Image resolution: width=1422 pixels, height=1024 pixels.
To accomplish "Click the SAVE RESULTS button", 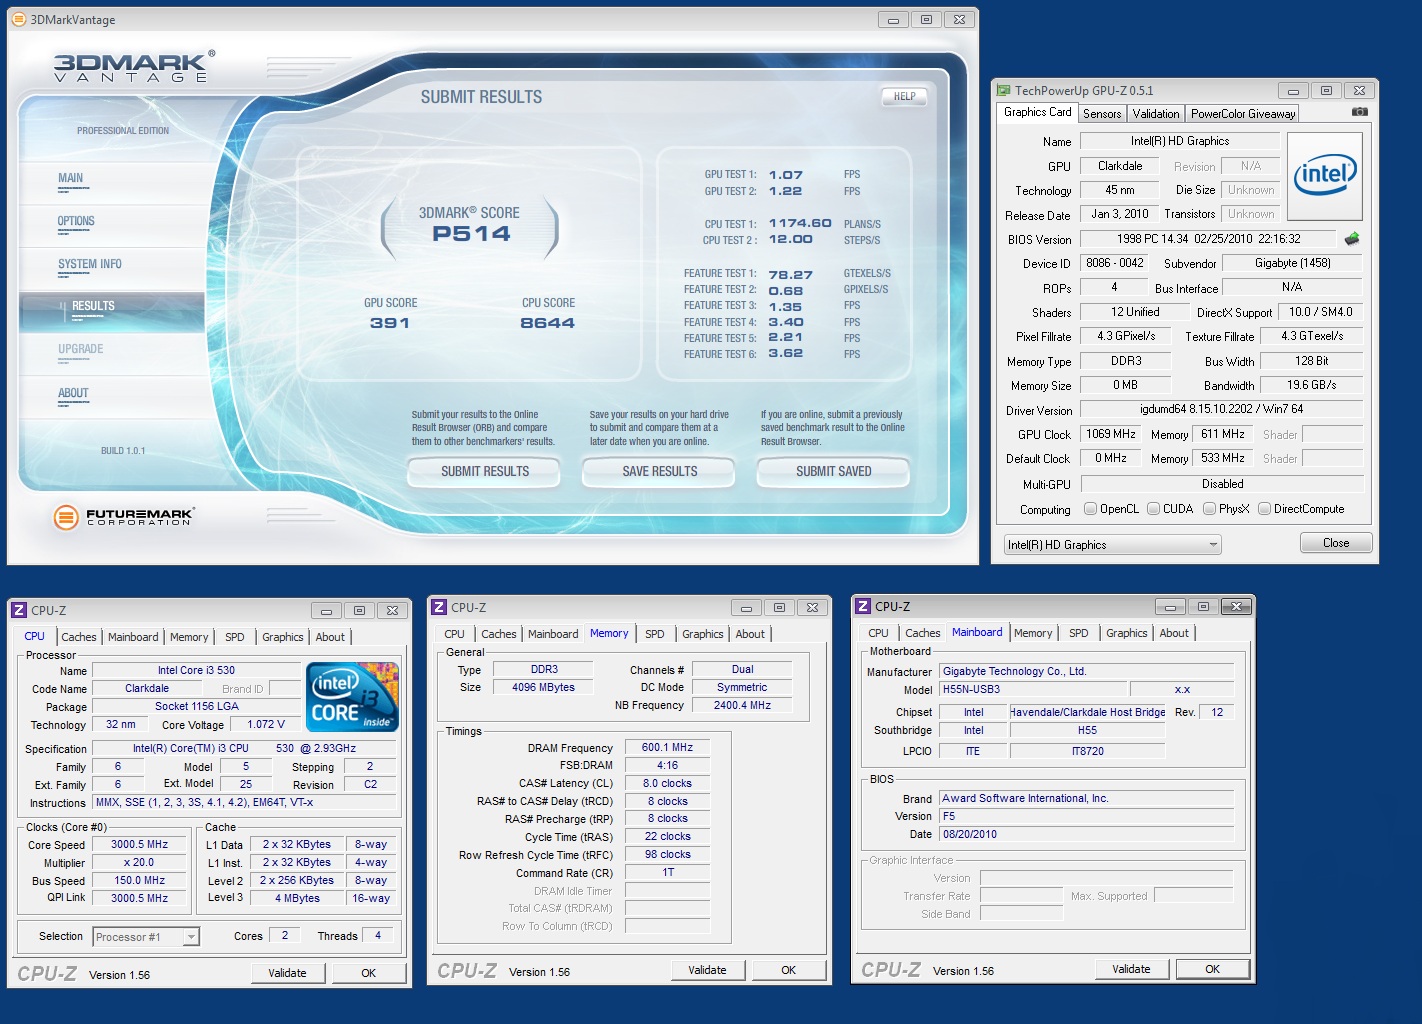I will click(x=660, y=472).
